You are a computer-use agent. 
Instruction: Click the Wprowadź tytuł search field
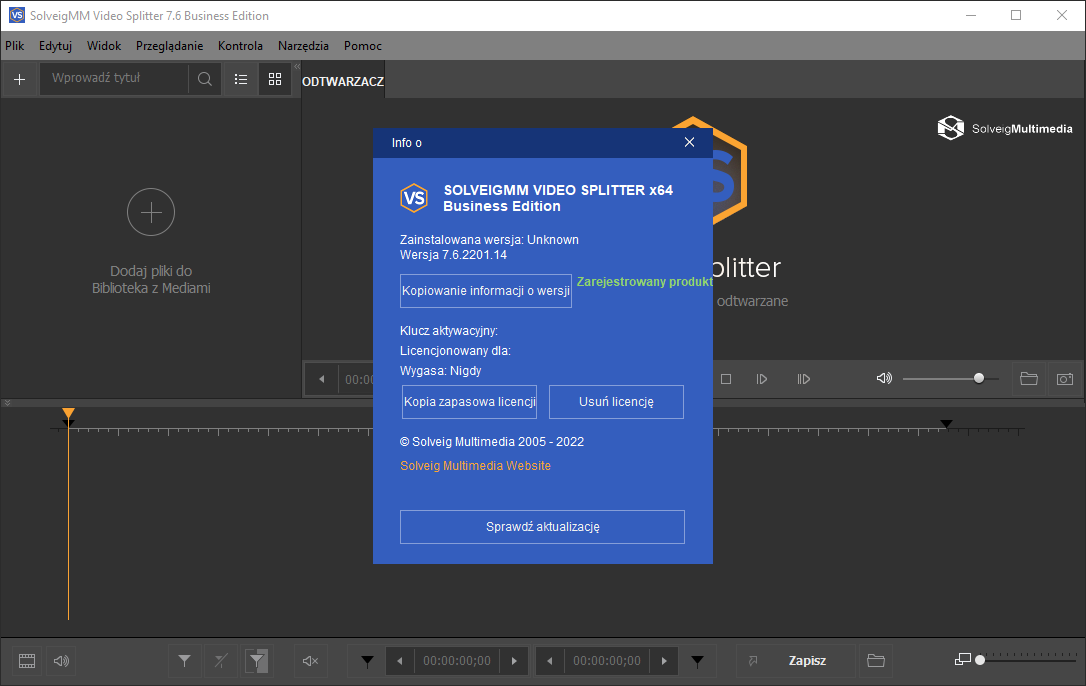click(x=115, y=78)
